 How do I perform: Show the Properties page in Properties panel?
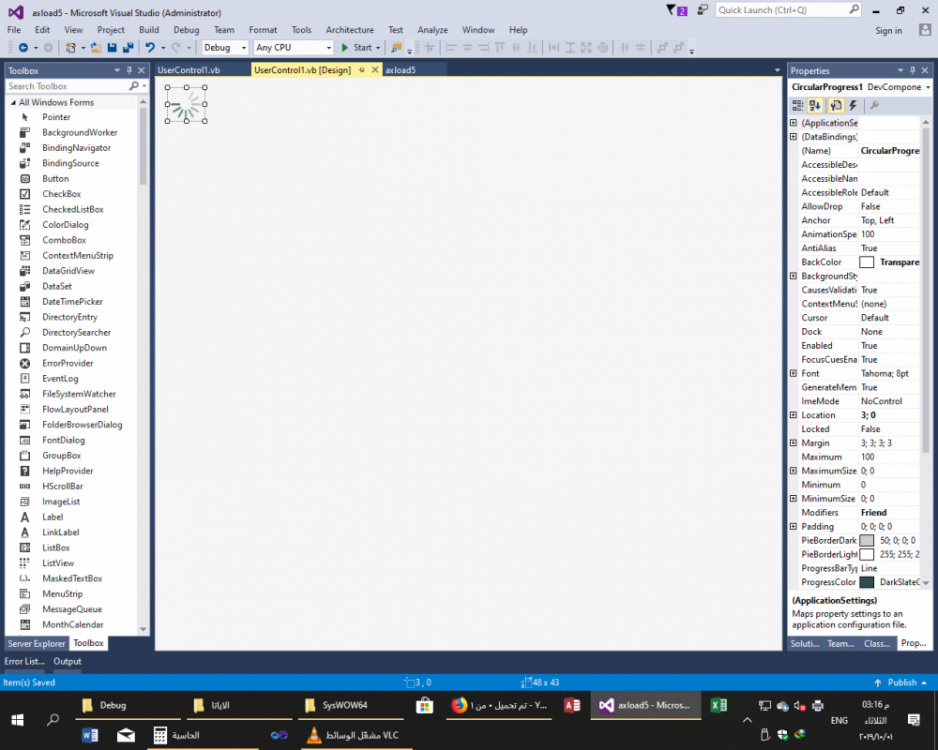click(836, 106)
